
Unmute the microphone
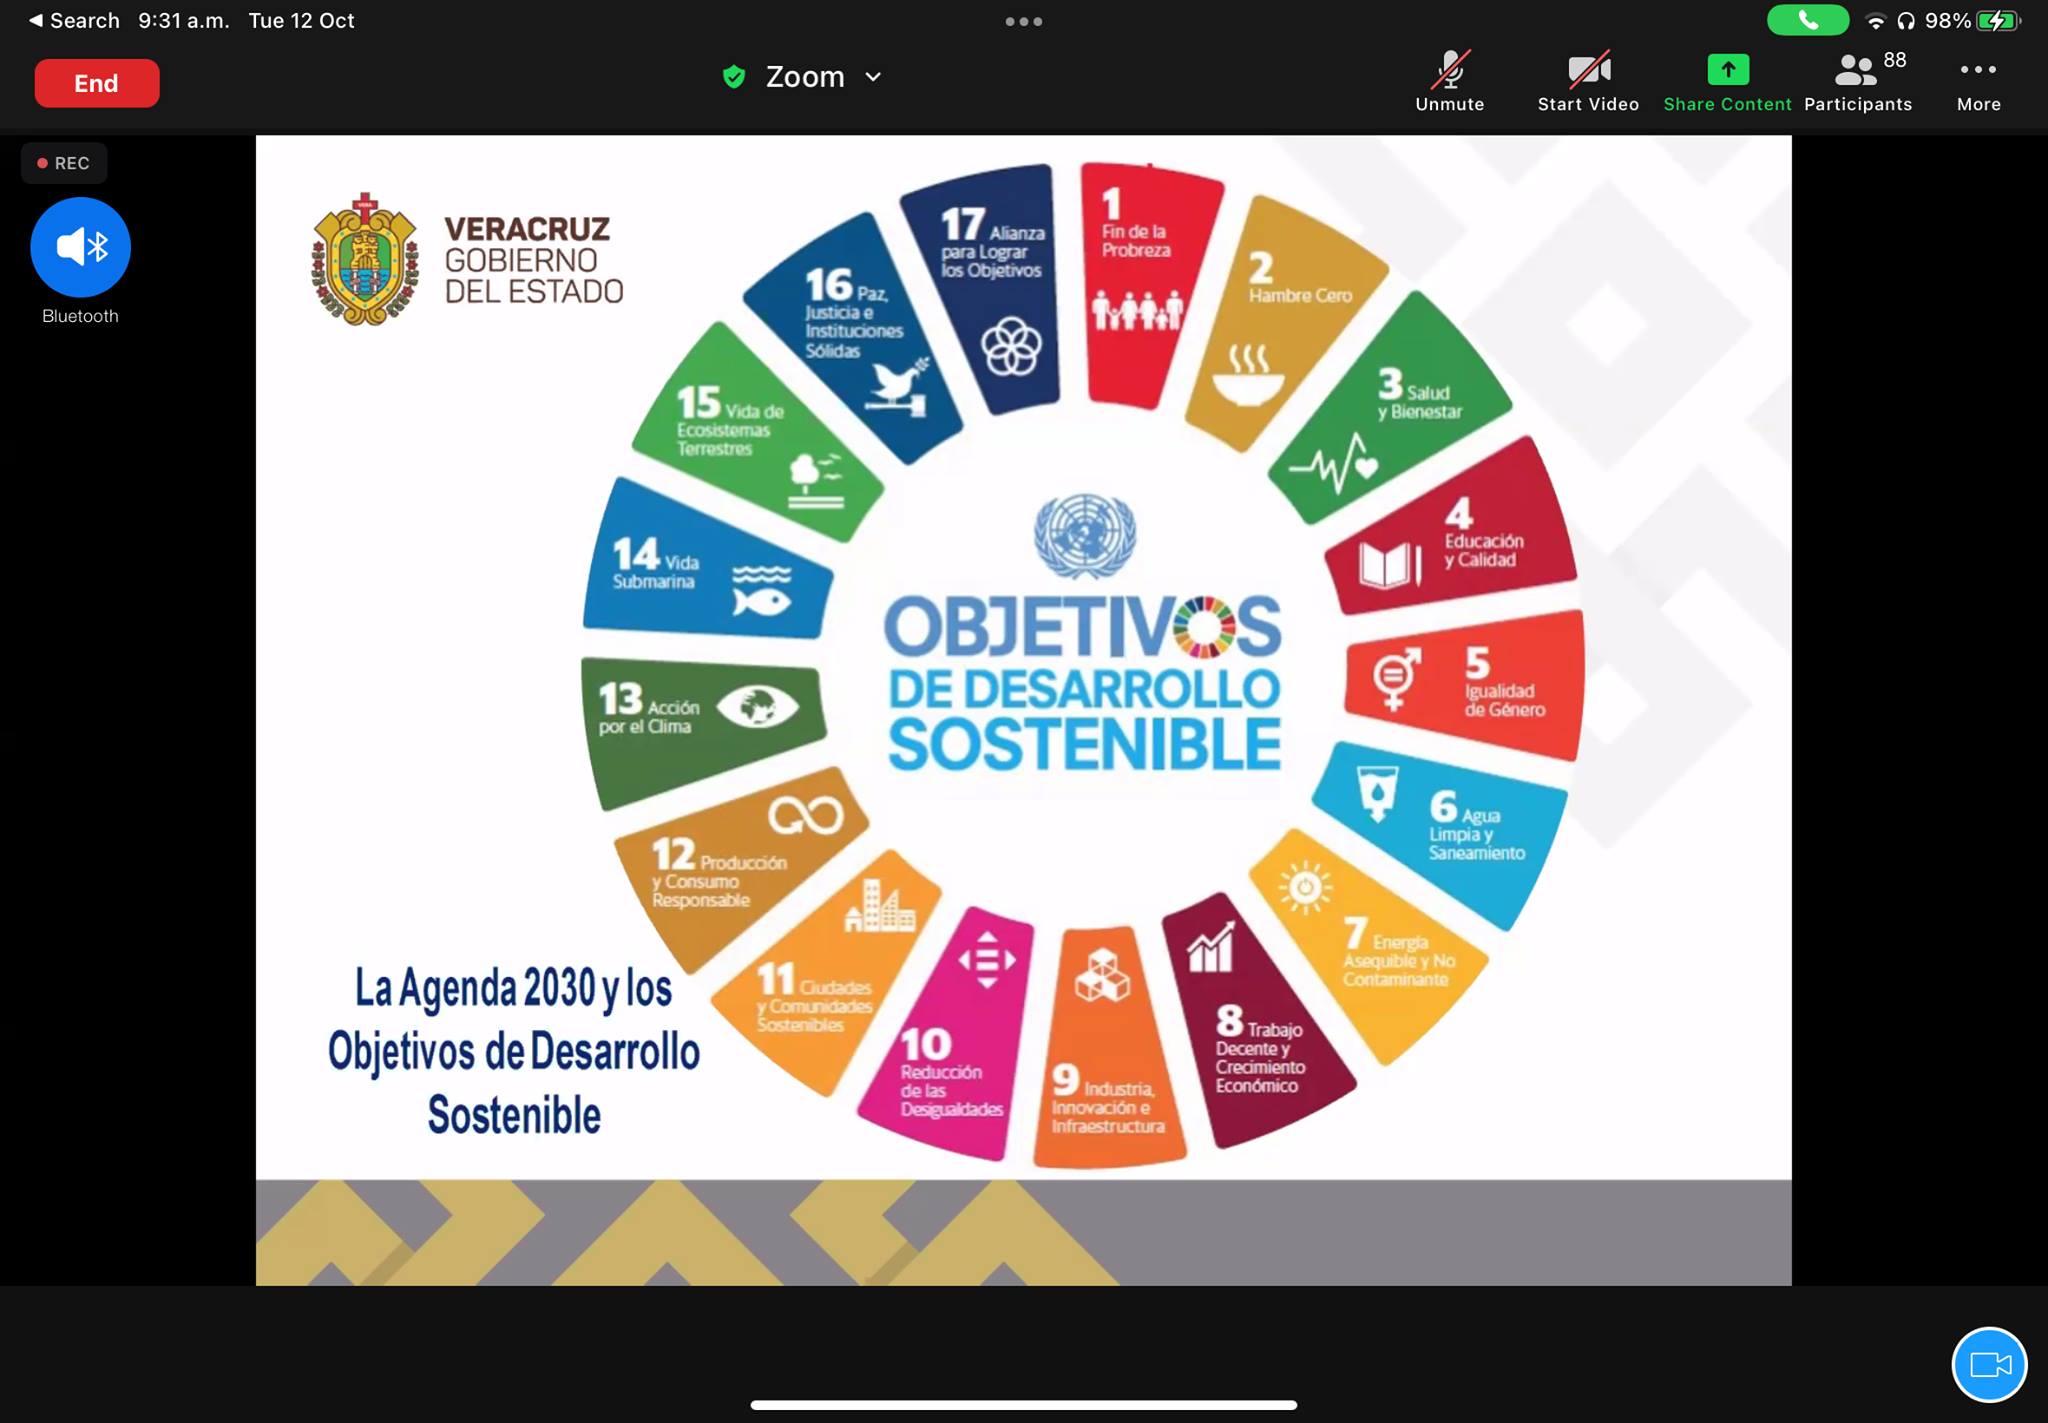click(x=1449, y=81)
